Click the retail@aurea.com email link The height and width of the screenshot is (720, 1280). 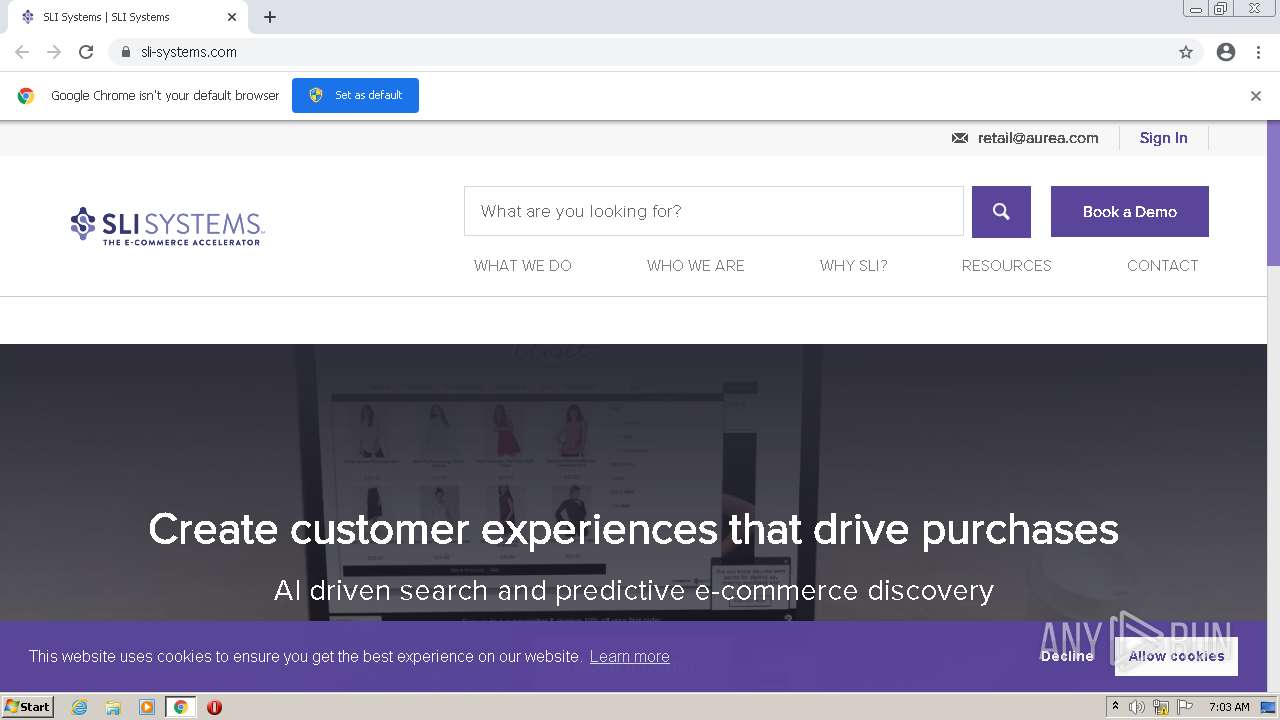click(x=1038, y=138)
